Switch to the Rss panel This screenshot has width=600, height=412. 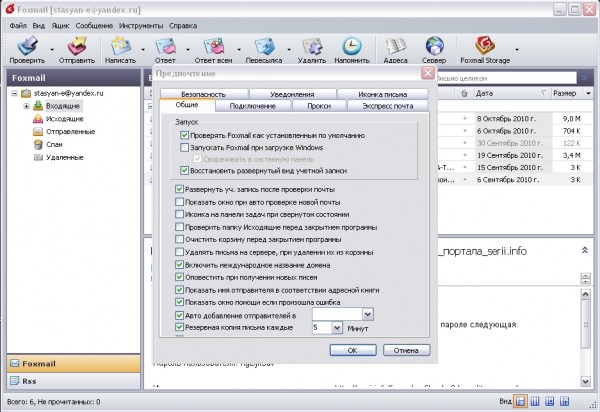pos(73,381)
